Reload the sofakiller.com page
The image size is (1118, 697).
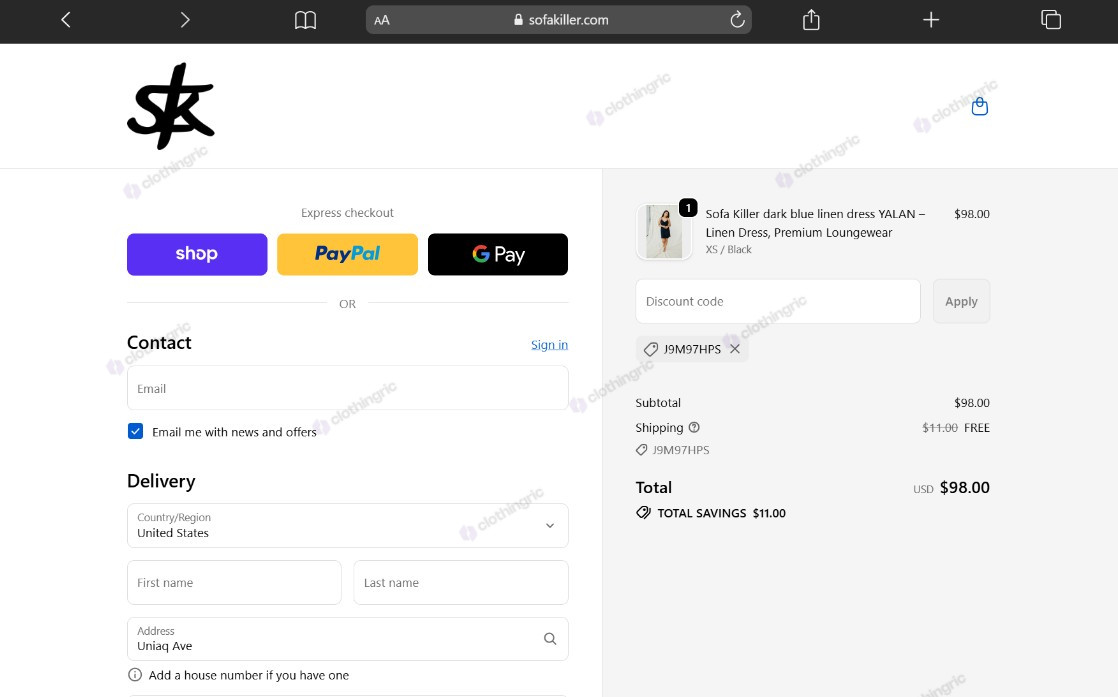coord(737,20)
